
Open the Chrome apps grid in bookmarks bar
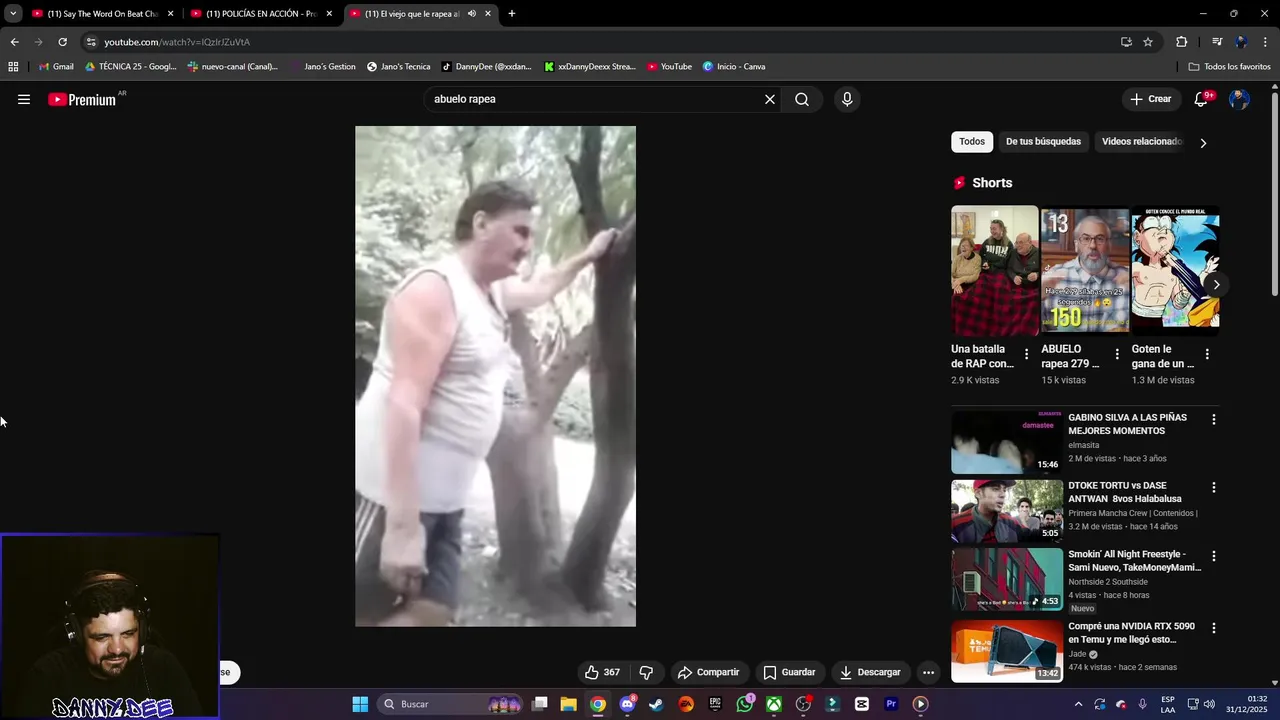coord(13,67)
